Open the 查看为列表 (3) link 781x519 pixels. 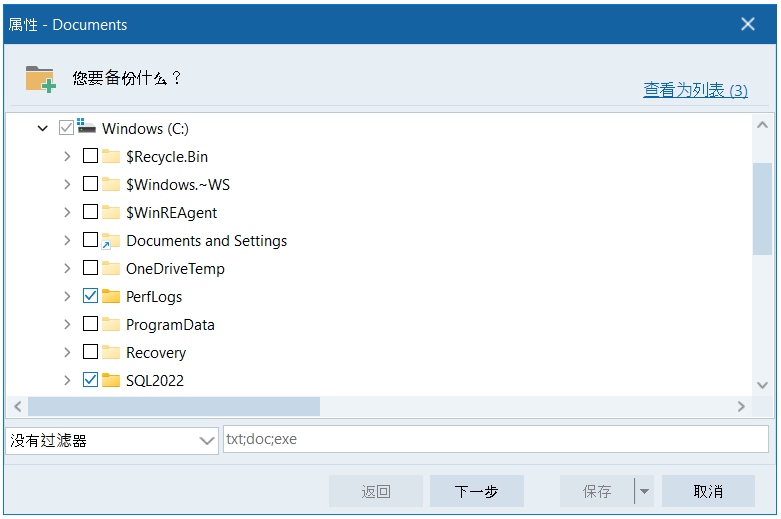(x=695, y=90)
